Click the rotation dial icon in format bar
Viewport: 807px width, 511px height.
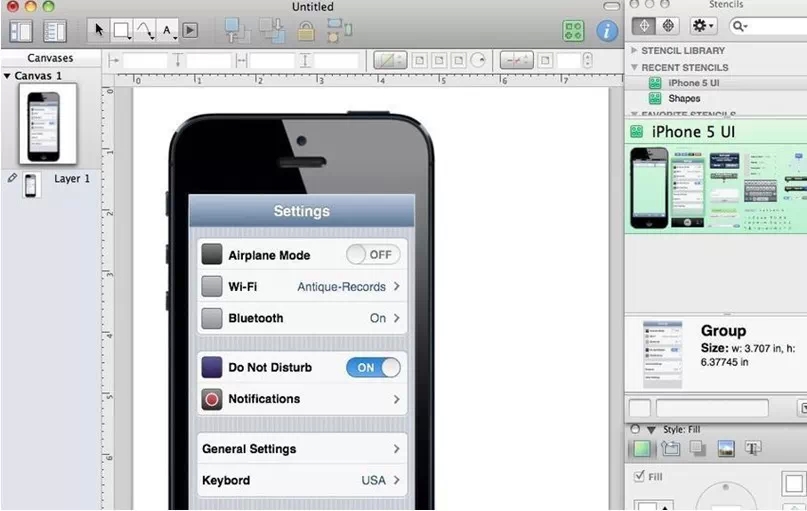coord(478,61)
